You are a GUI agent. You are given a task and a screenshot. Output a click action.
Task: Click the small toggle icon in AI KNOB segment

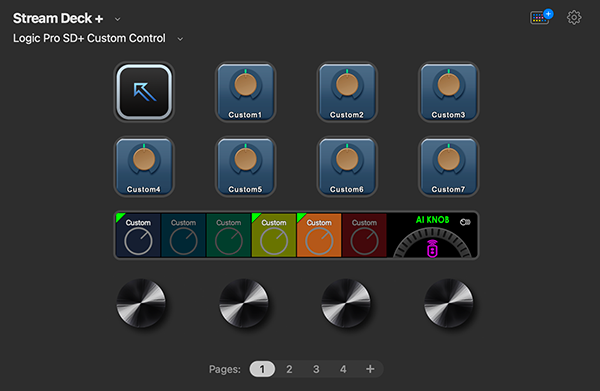(465, 222)
